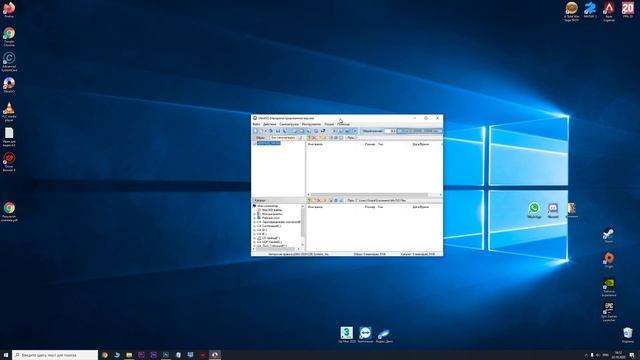The width and height of the screenshot is (640, 360).
Task: Open the Помощь menu
Action: click(x=343, y=124)
